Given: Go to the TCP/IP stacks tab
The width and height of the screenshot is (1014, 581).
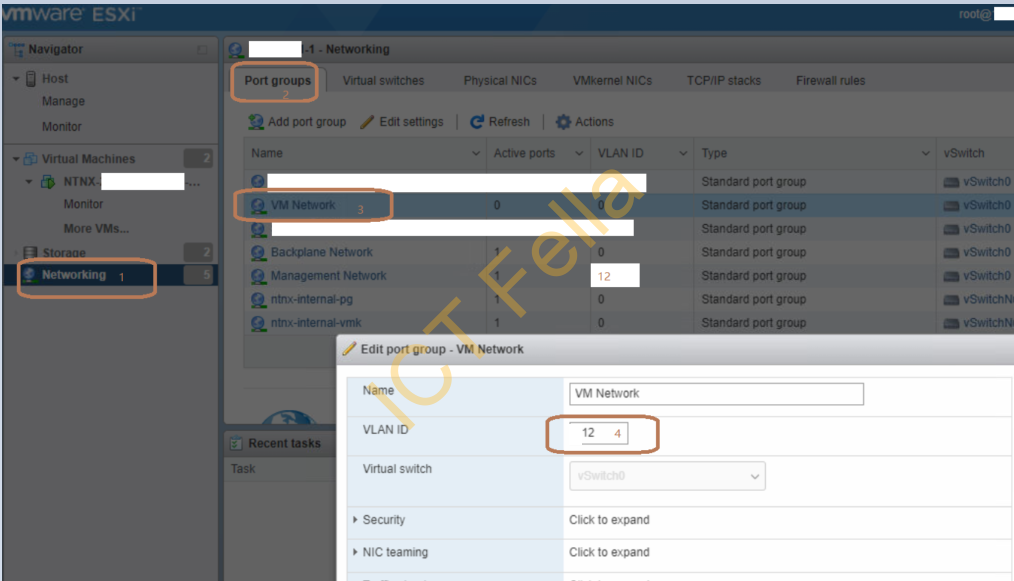Looking at the screenshot, I should (x=724, y=81).
